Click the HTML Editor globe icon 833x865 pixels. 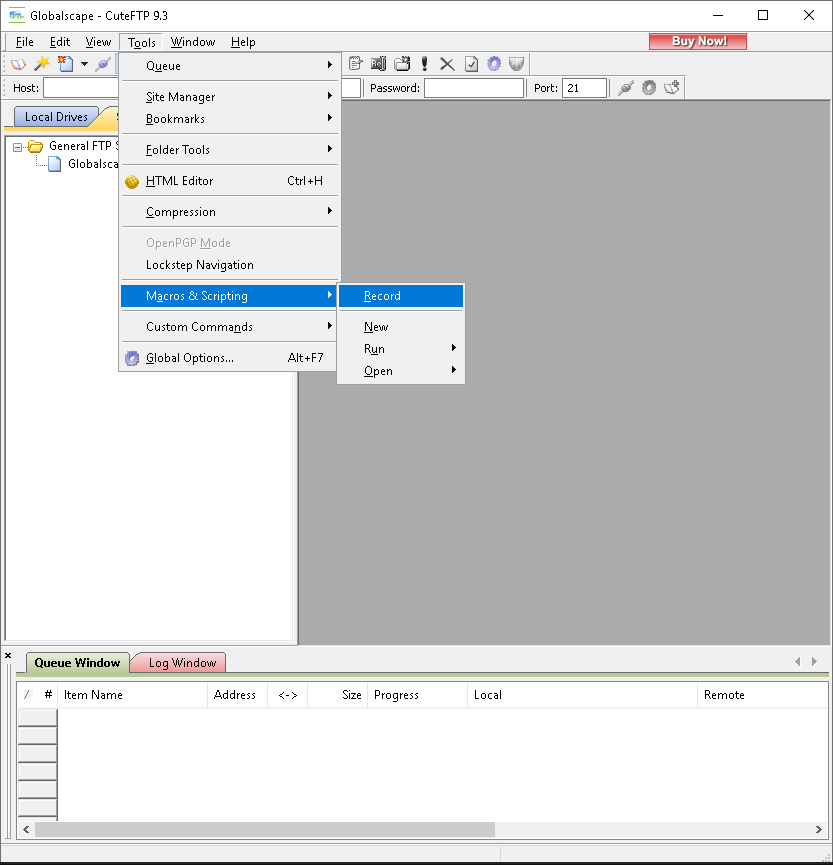click(x=132, y=181)
